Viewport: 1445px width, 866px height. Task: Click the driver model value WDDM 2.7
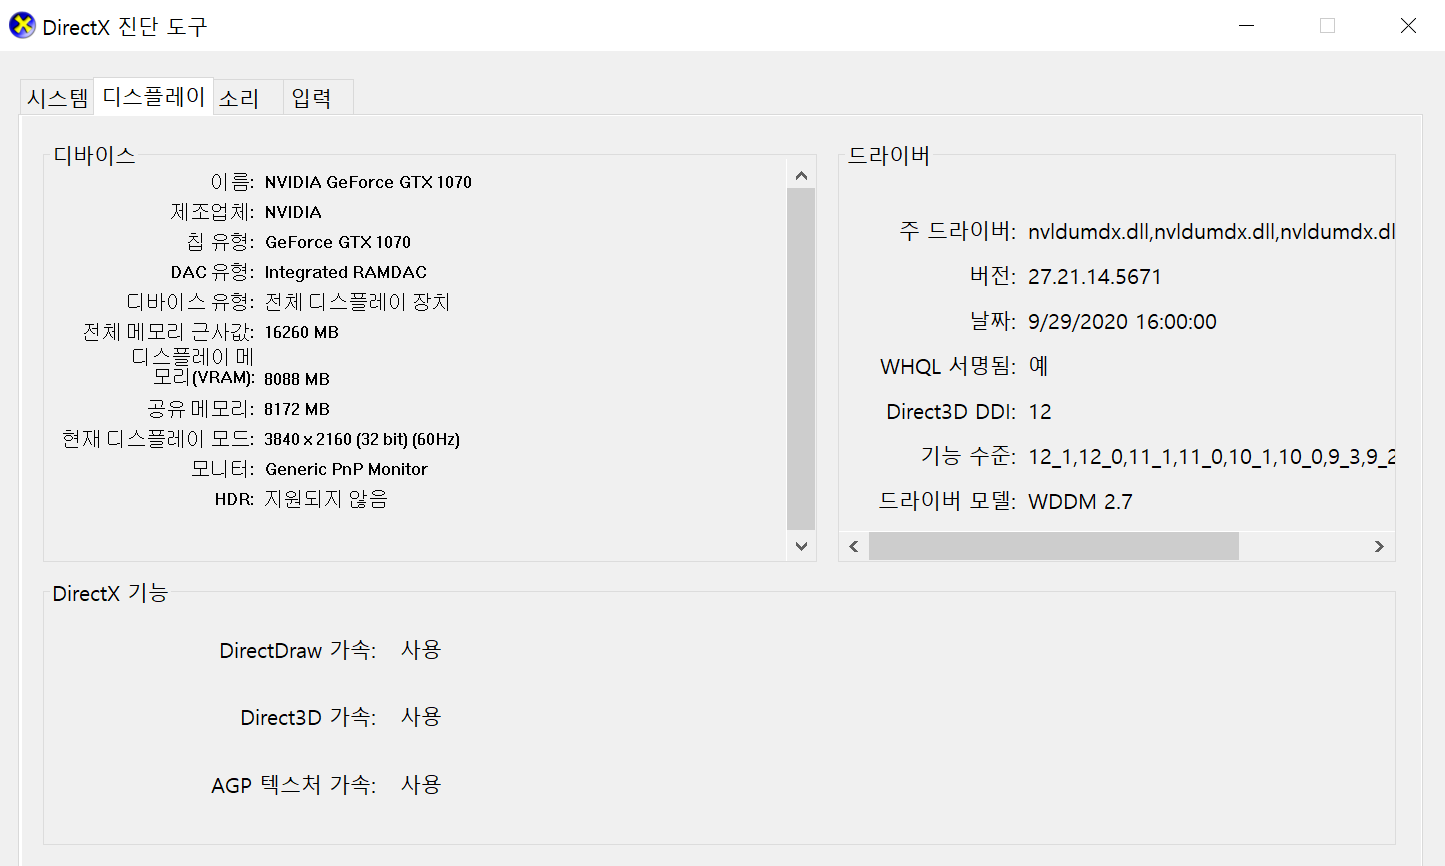(1080, 502)
